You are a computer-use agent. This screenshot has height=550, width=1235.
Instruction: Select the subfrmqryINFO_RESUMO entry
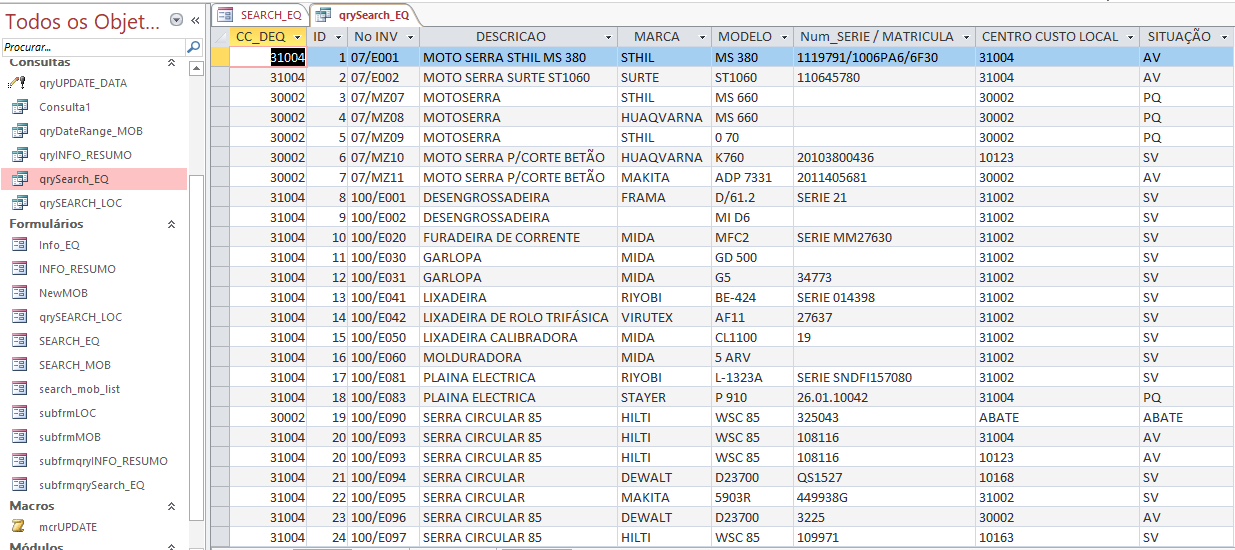(x=104, y=461)
